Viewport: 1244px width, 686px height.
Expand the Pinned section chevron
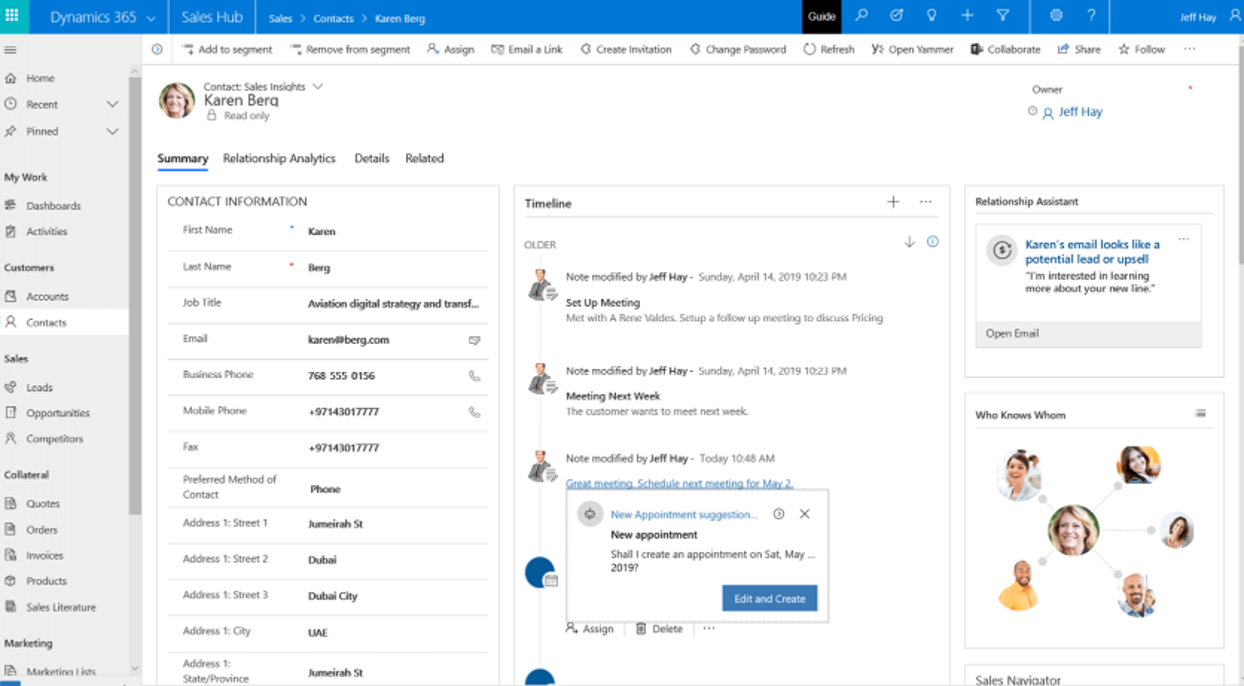pyautogui.click(x=112, y=131)
